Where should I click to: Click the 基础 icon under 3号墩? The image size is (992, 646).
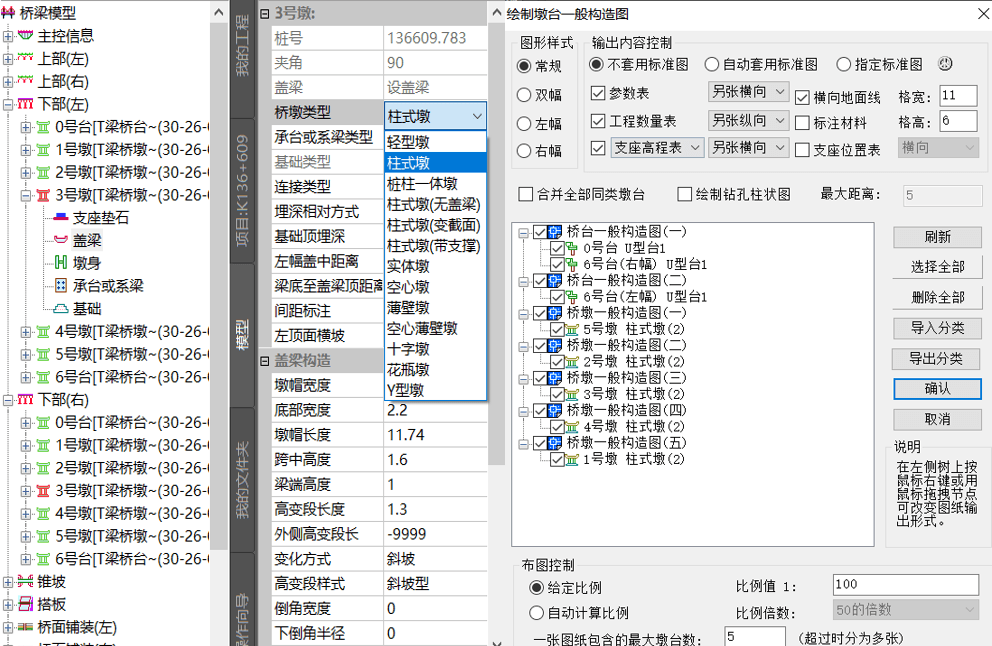[61, 309]
